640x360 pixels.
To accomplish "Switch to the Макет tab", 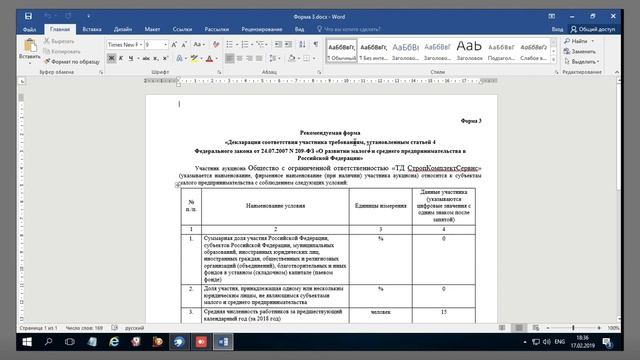I will [x=152, y=29].
